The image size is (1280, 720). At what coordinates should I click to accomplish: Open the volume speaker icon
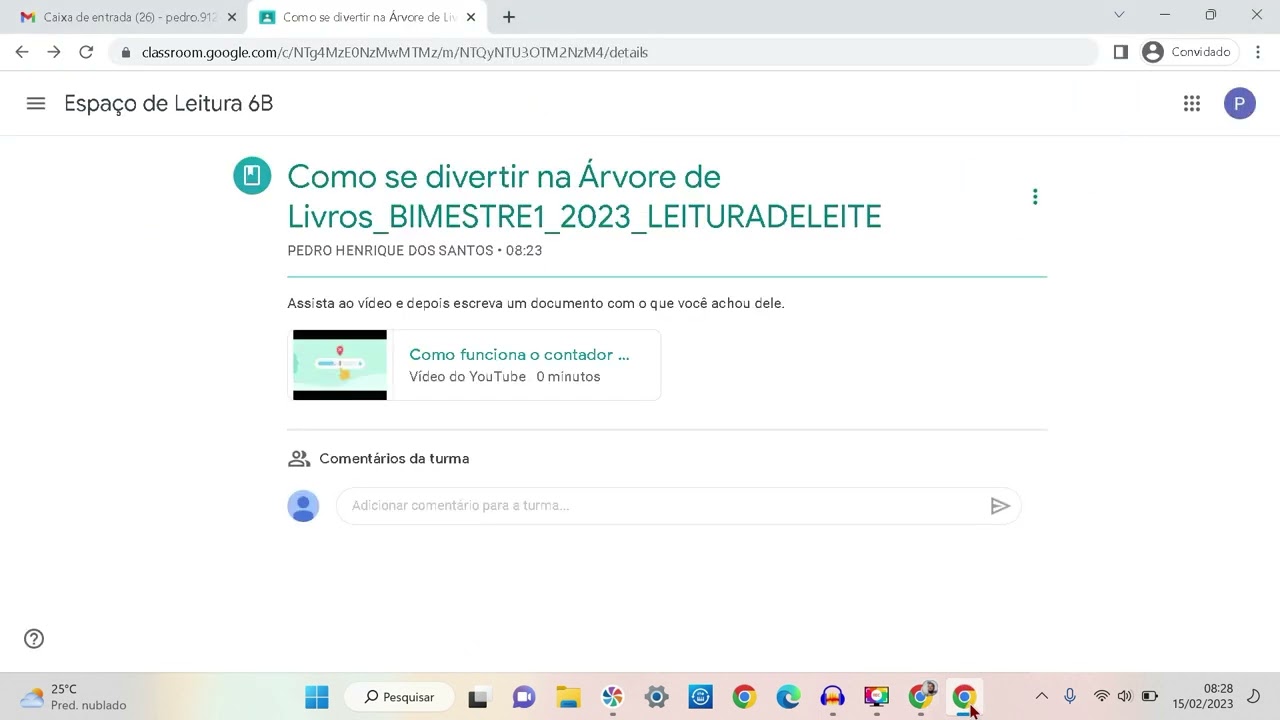tap(1125, 696)
